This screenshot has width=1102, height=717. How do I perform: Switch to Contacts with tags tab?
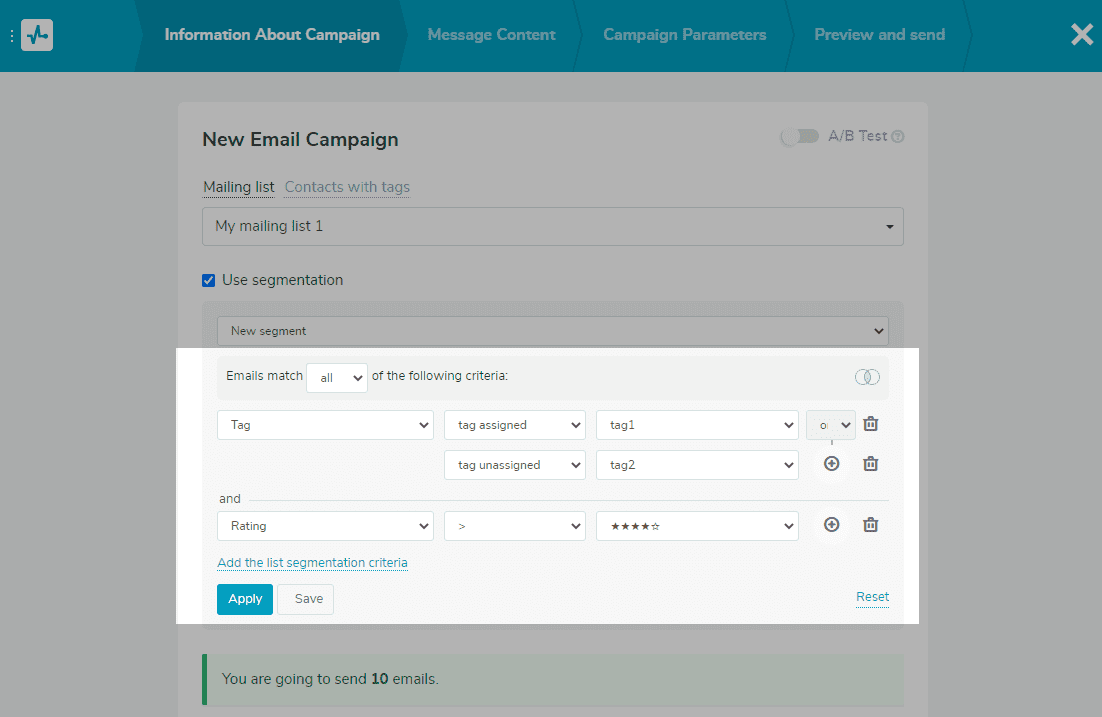point(347,187)
